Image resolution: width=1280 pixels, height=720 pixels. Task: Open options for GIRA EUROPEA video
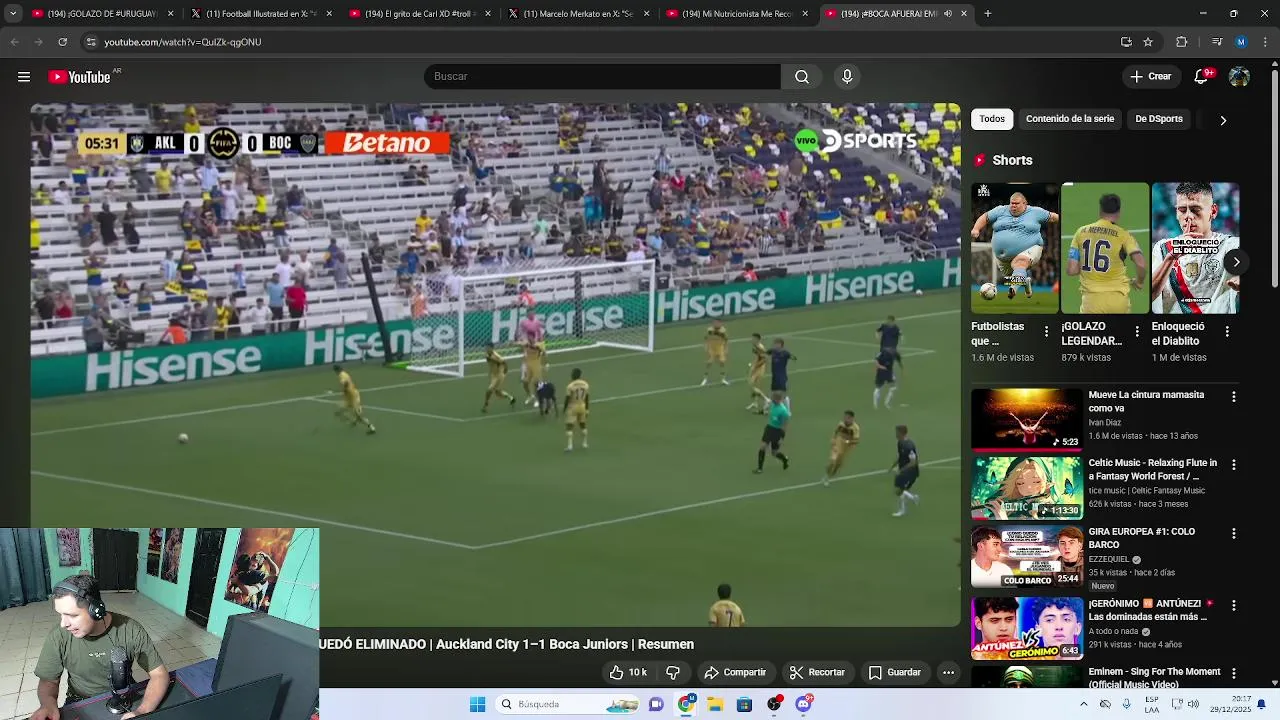tap(1233, 534)
